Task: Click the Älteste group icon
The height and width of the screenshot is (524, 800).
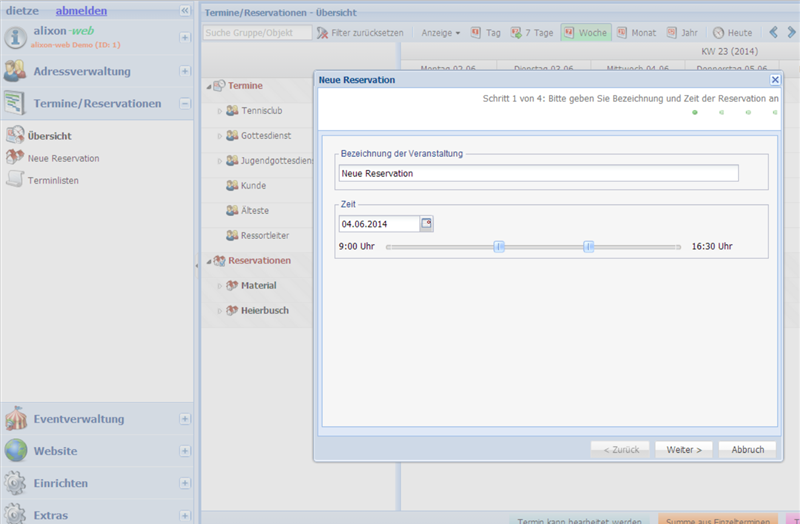Action: pyautogui.click(x=232, y=210)
